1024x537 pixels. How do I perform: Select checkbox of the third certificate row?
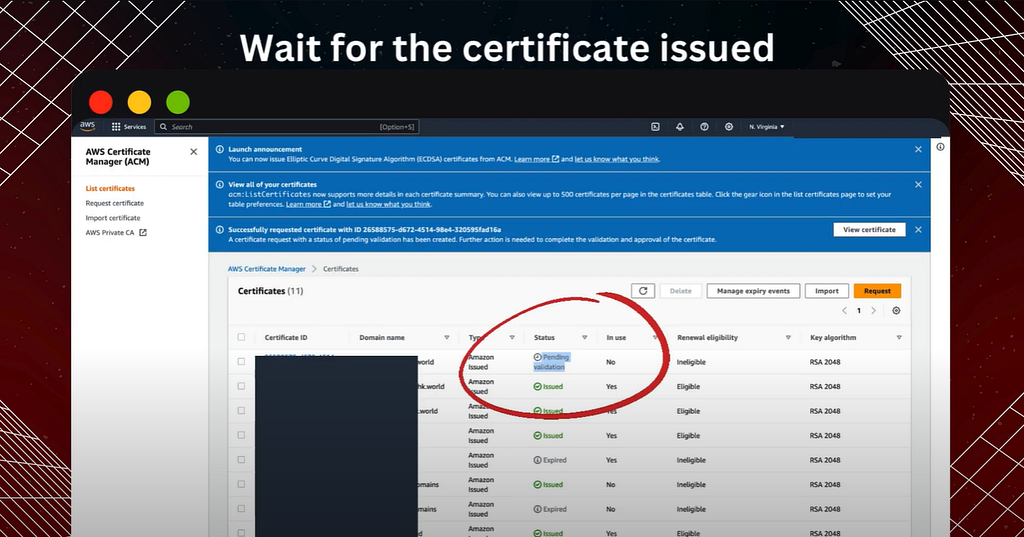pos(241,410)
